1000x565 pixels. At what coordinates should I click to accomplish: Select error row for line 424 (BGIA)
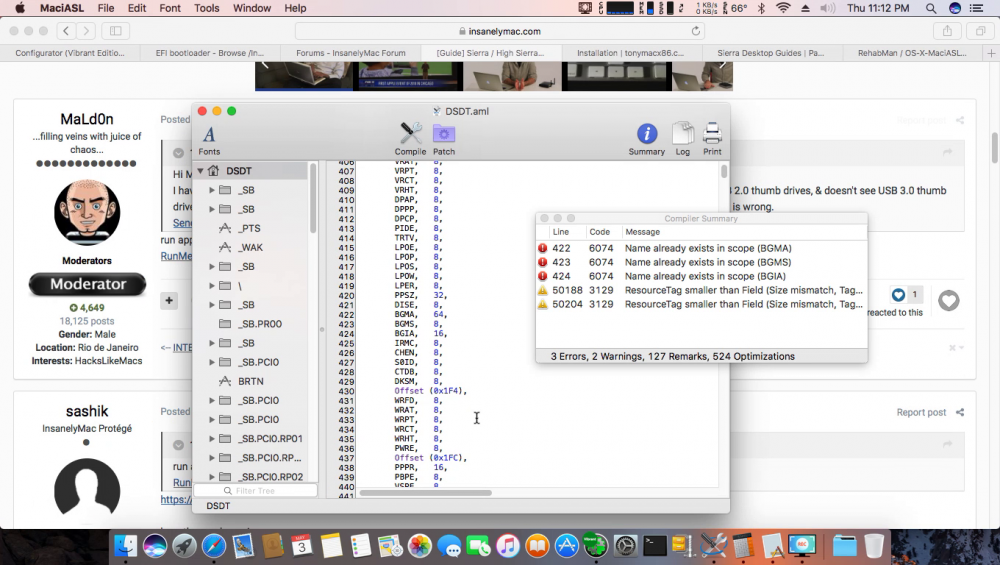pos(702,276)
